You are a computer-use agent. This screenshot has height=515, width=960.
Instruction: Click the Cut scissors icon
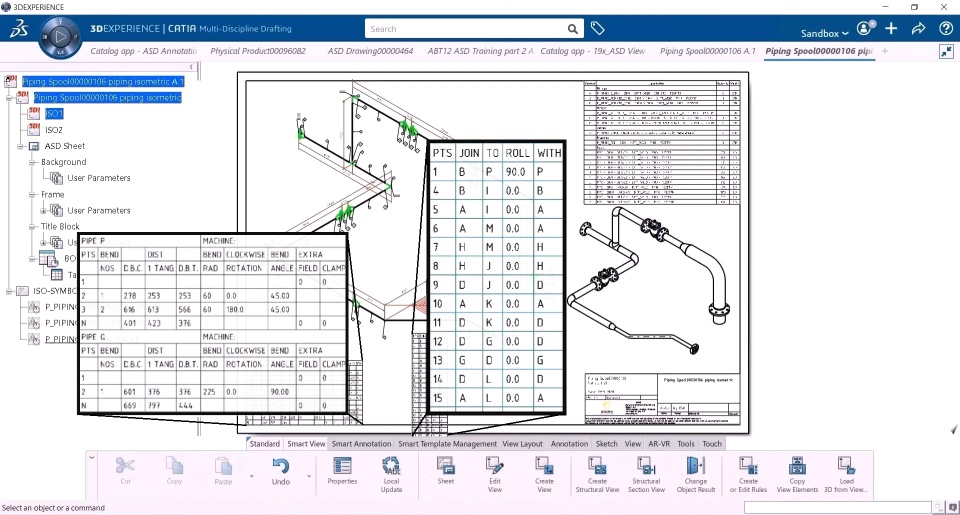(x=125, y=466)
